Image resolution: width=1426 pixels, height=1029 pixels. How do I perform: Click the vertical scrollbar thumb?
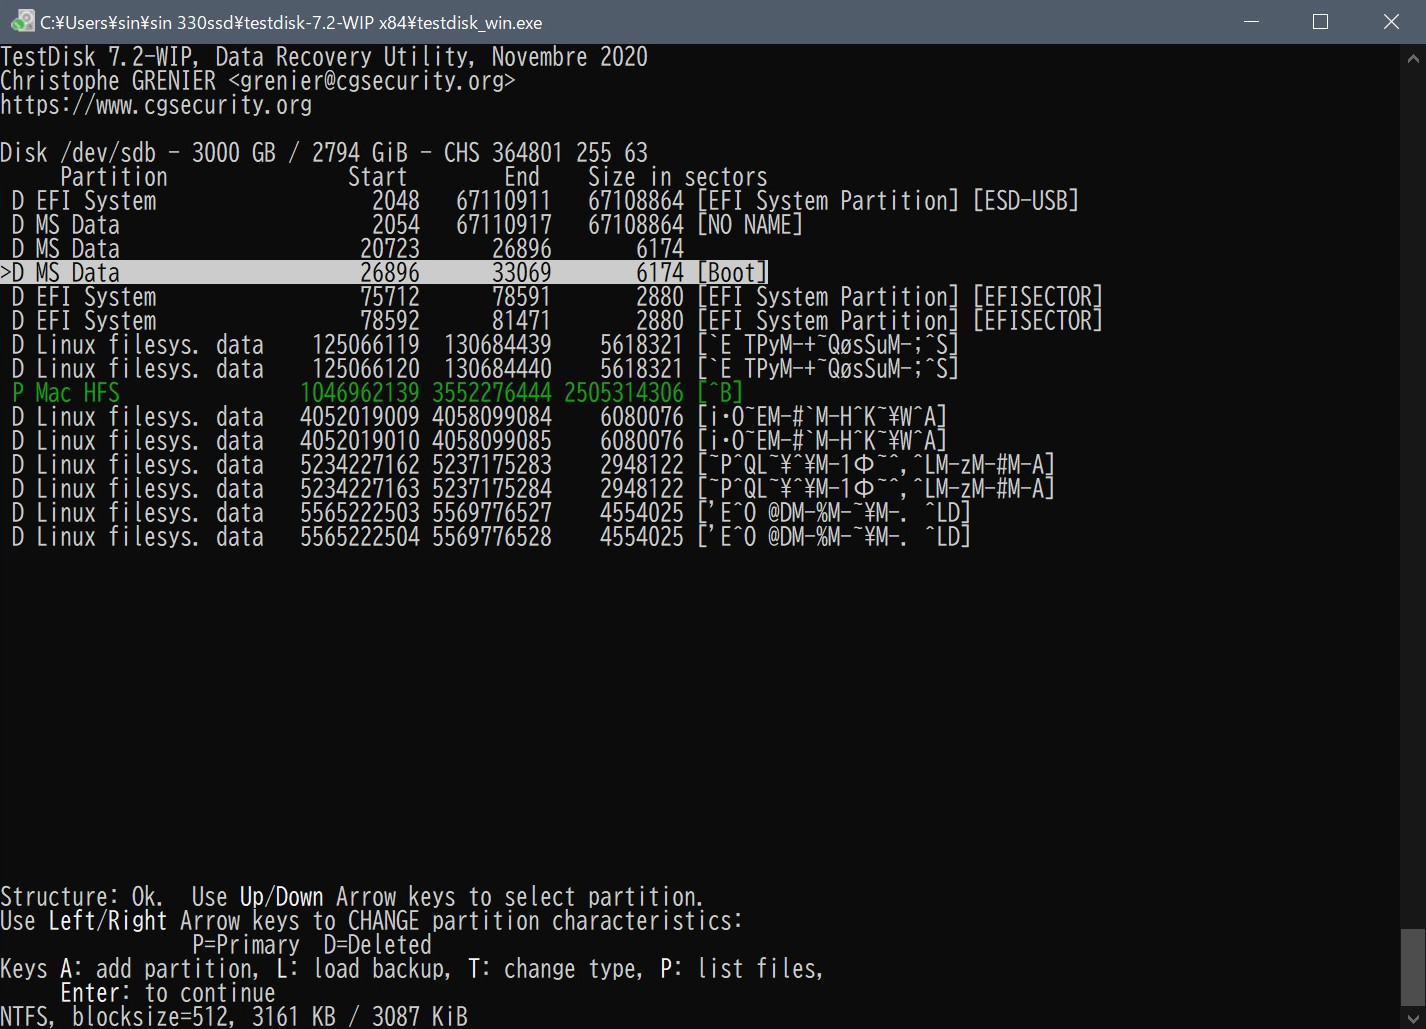[x=1412, y=966]
